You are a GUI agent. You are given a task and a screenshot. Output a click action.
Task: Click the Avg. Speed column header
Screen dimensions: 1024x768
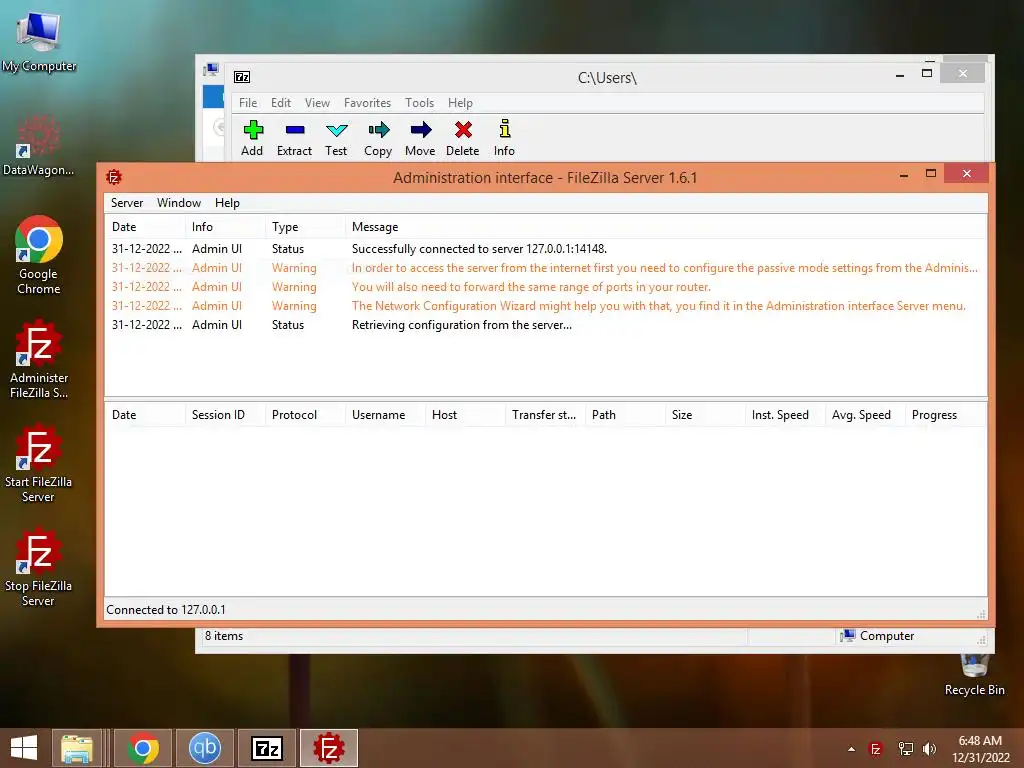[x=865, y=415]
